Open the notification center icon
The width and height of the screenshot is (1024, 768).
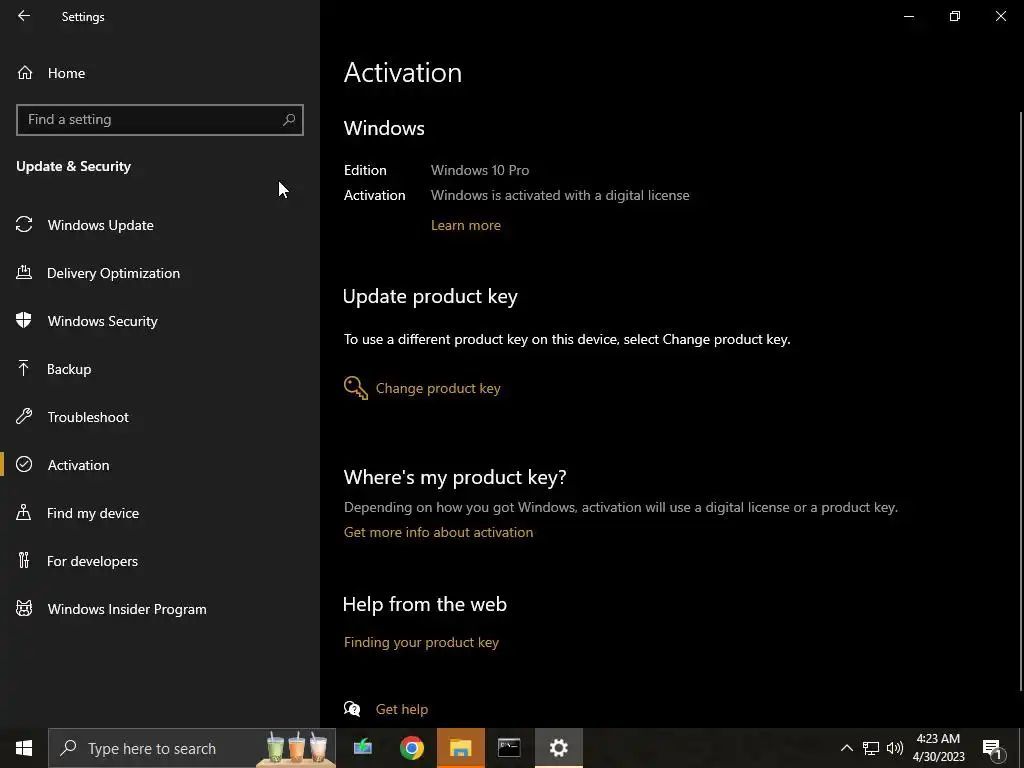tap(993, 748)
